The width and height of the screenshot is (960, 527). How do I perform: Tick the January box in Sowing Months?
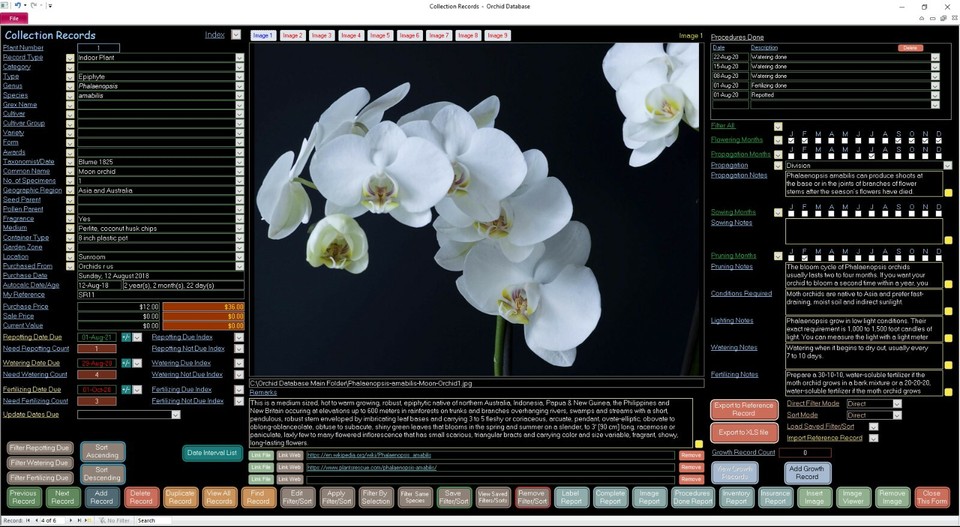coord(791,214)
